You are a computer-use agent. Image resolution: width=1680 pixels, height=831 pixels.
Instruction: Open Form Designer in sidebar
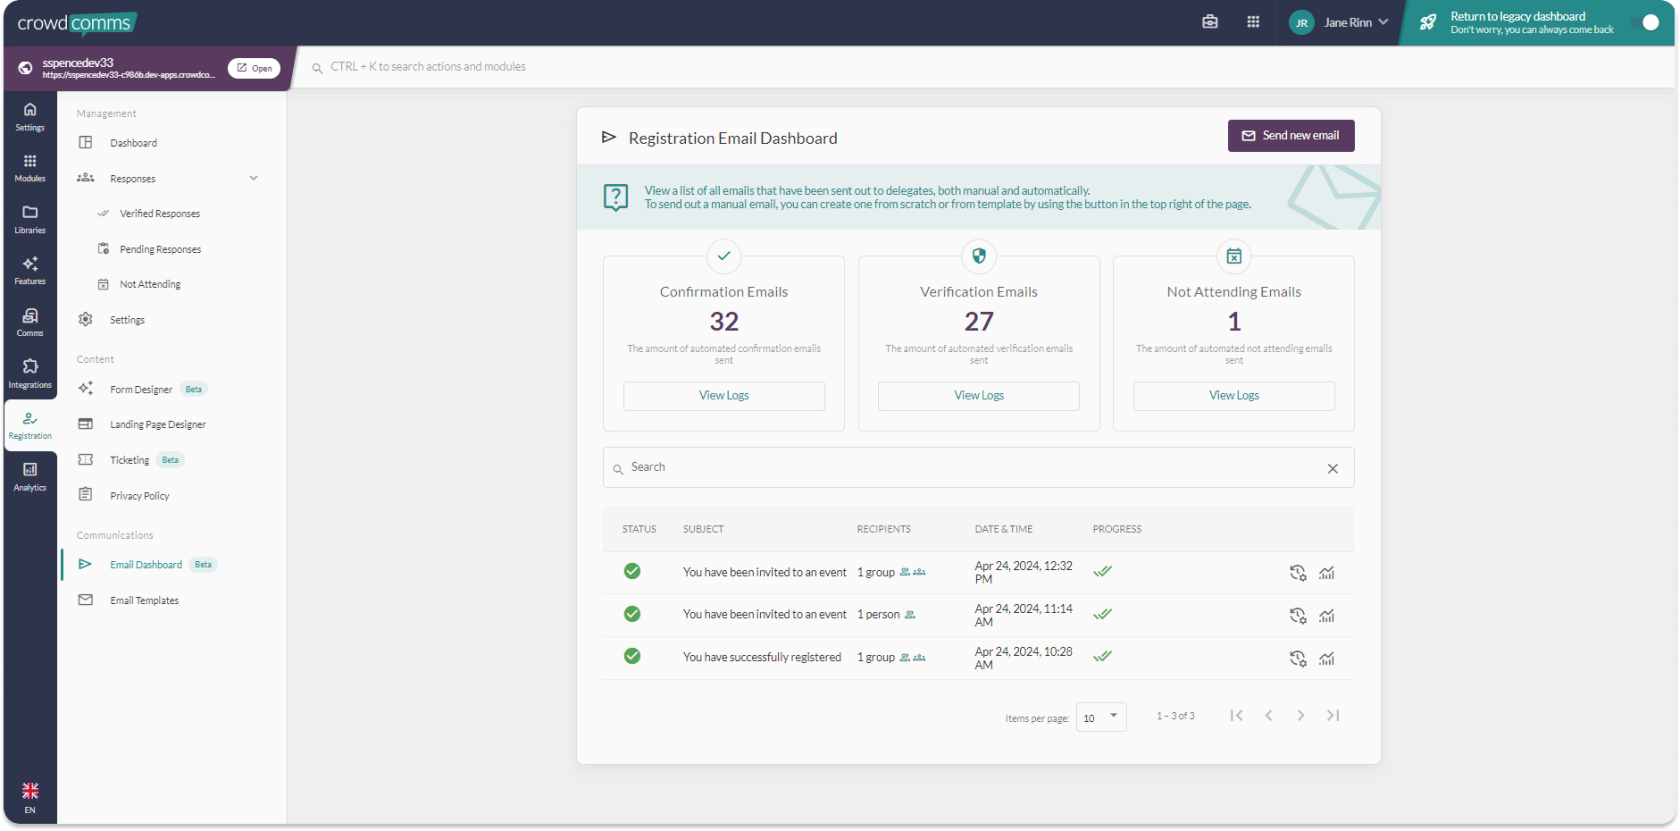coord(141,389)
